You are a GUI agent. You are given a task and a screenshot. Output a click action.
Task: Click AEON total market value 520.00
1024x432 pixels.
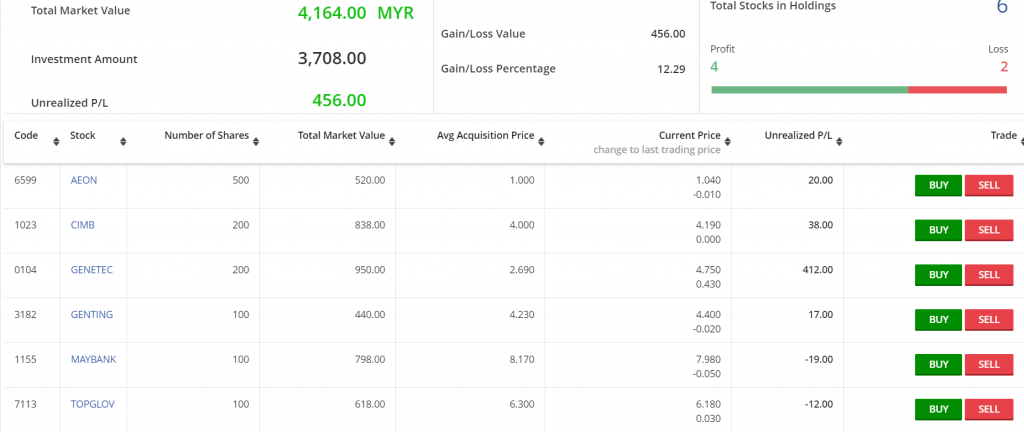tap(370, 180)
